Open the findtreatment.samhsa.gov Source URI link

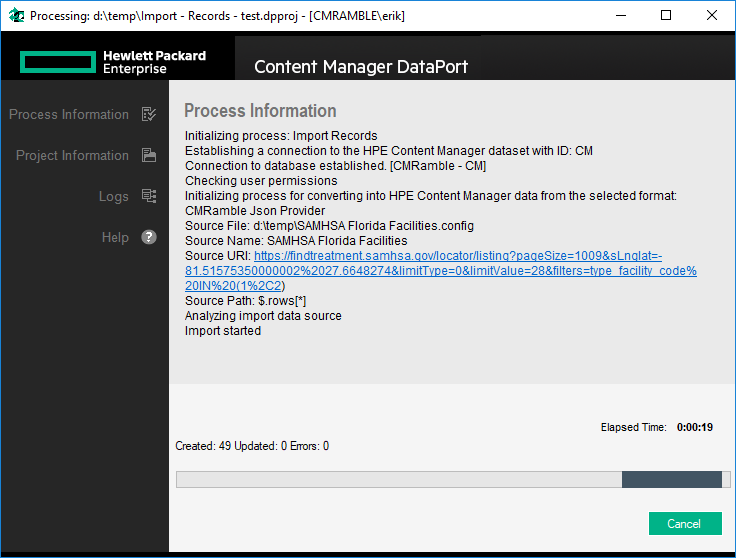441,271
